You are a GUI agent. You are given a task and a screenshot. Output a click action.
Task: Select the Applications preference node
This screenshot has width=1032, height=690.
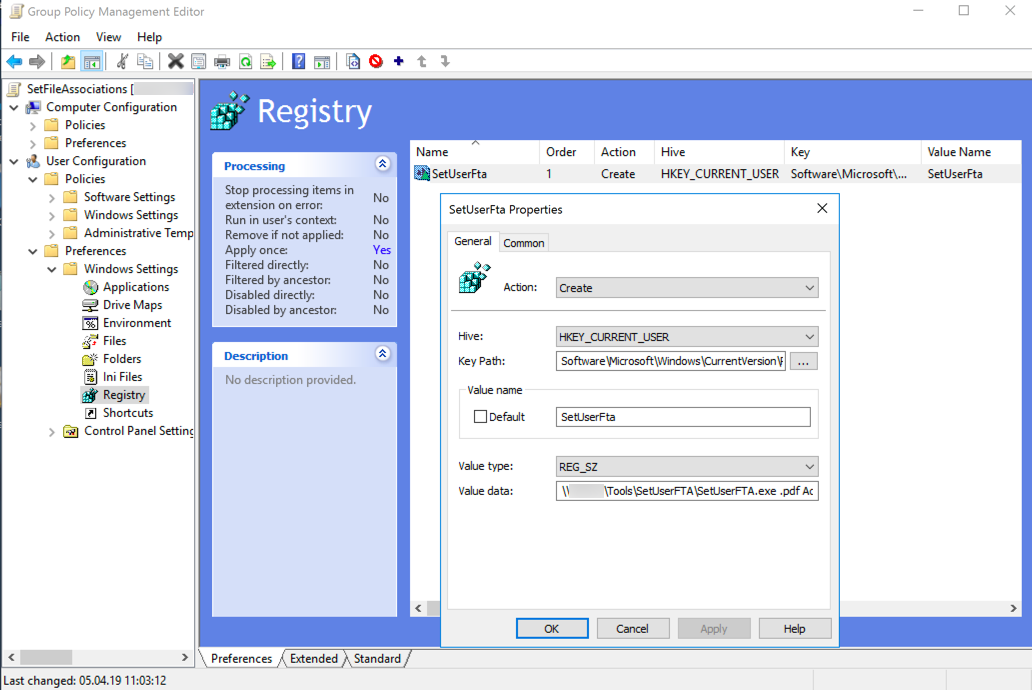[136, 287]
